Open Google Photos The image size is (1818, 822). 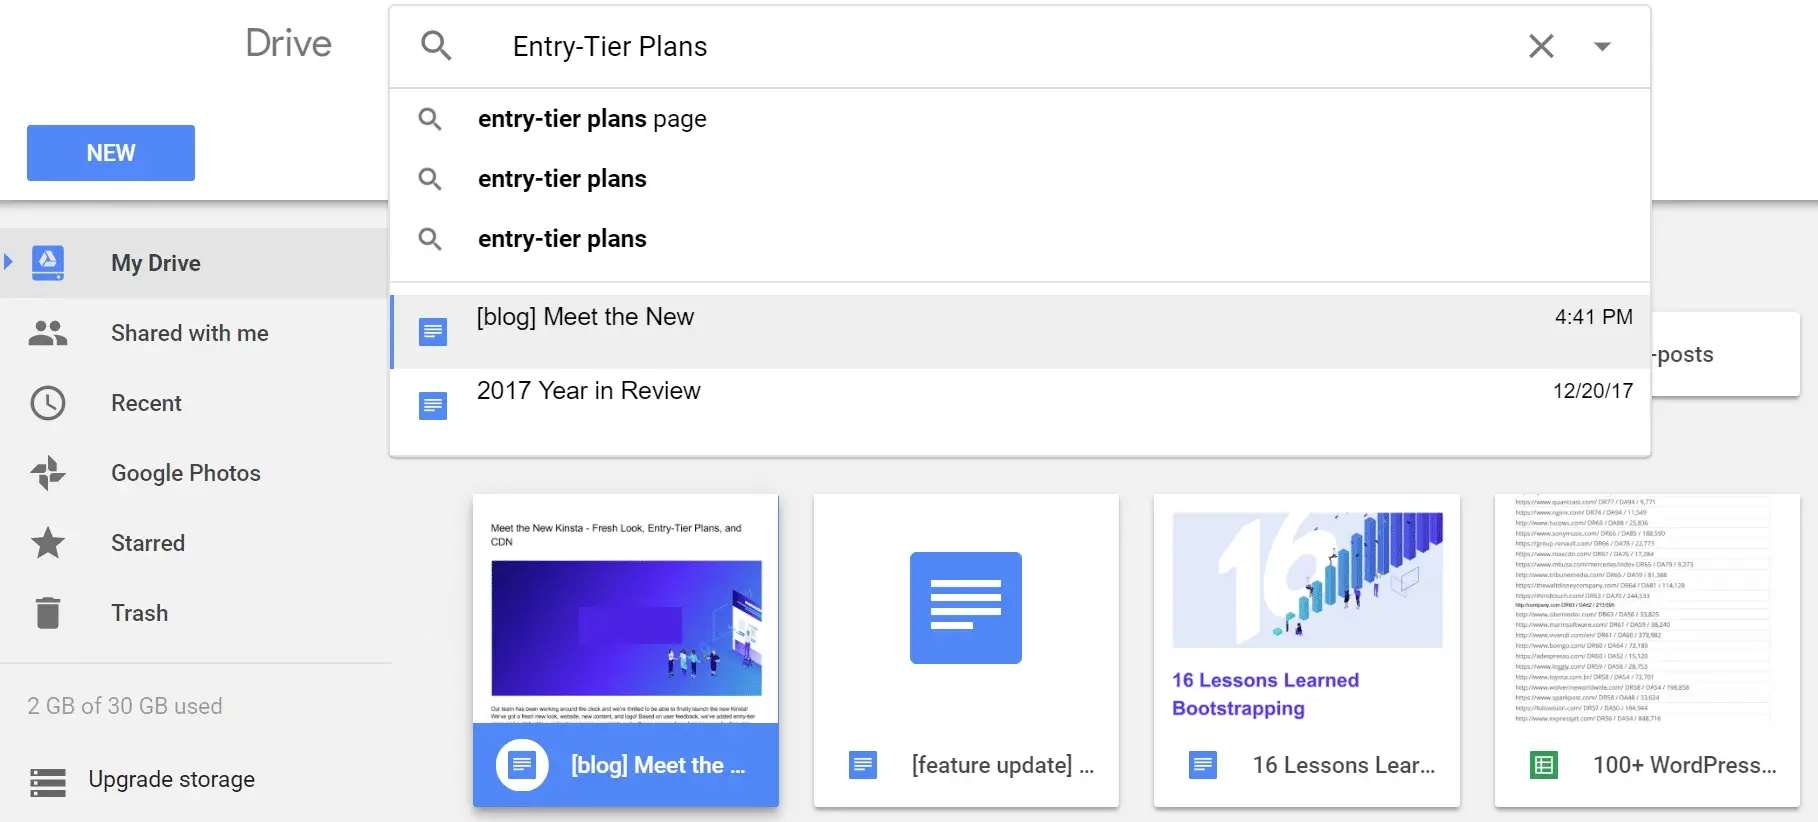186,473
